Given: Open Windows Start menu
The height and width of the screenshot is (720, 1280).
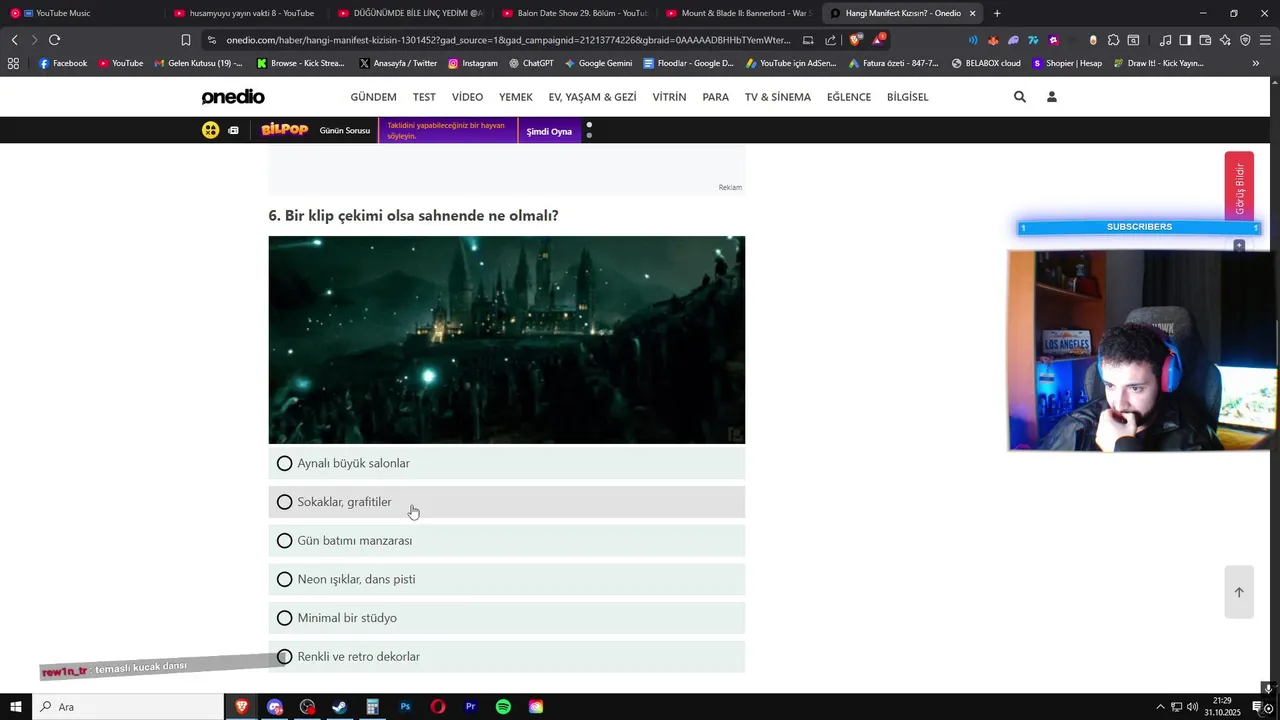Looking at the screenshot, I should pos(15,707).
